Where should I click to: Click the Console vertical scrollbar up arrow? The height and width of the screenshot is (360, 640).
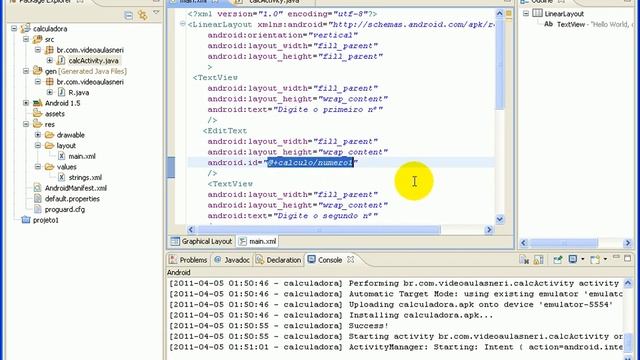628,283
